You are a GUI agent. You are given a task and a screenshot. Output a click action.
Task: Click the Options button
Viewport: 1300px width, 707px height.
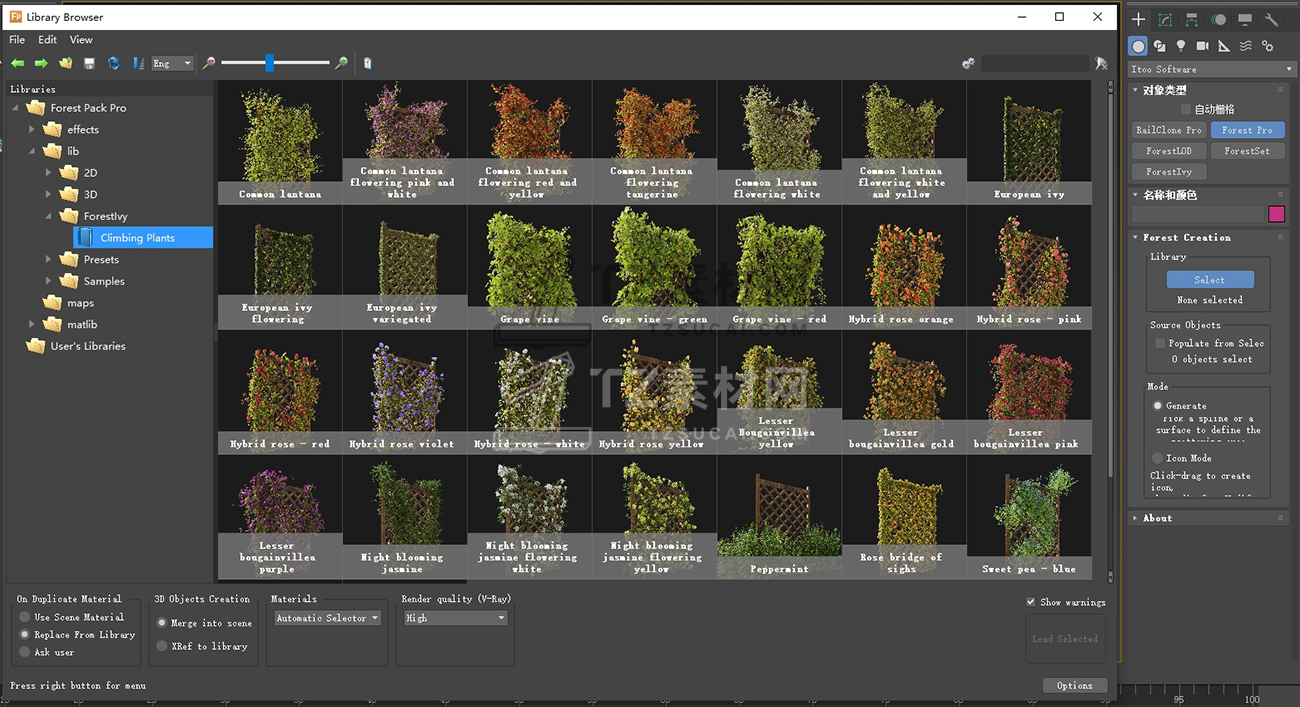pos(1075,685)
